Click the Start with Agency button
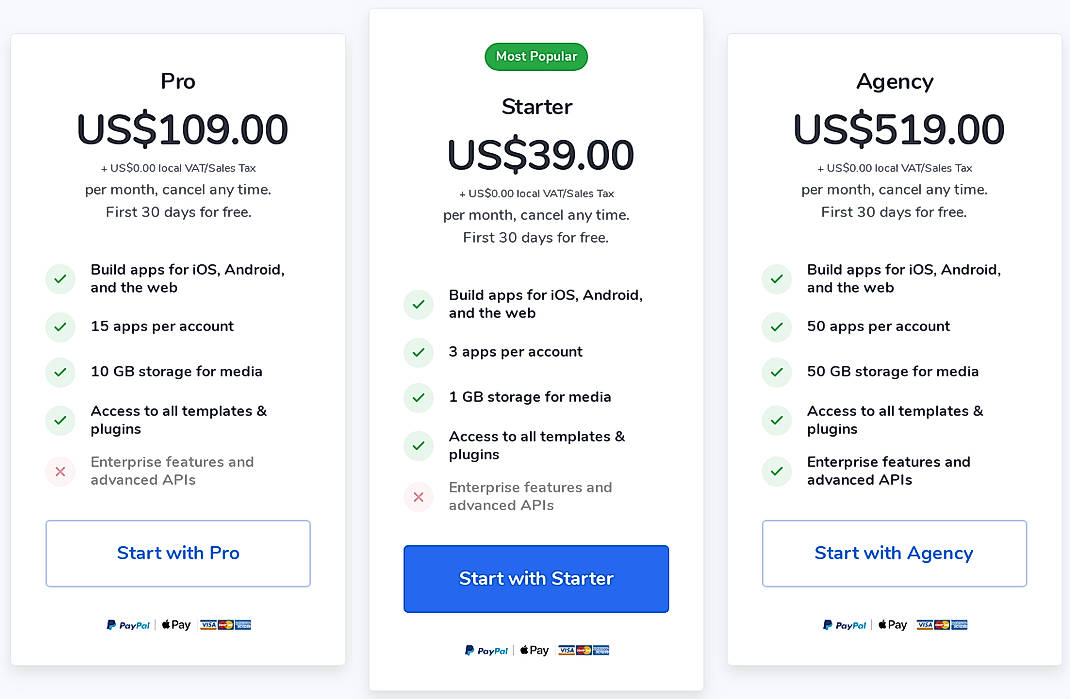This screenshot has width=1070, height=699. pos(894,553)
